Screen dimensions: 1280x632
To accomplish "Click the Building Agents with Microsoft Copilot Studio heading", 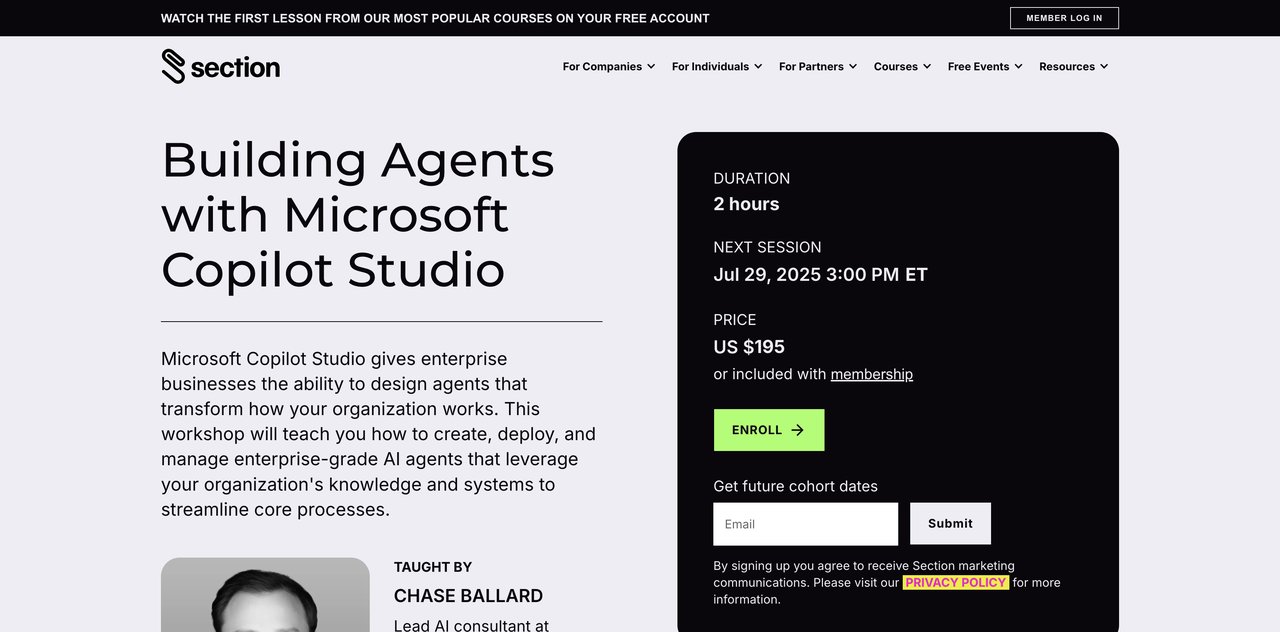I will click(358, 214).
